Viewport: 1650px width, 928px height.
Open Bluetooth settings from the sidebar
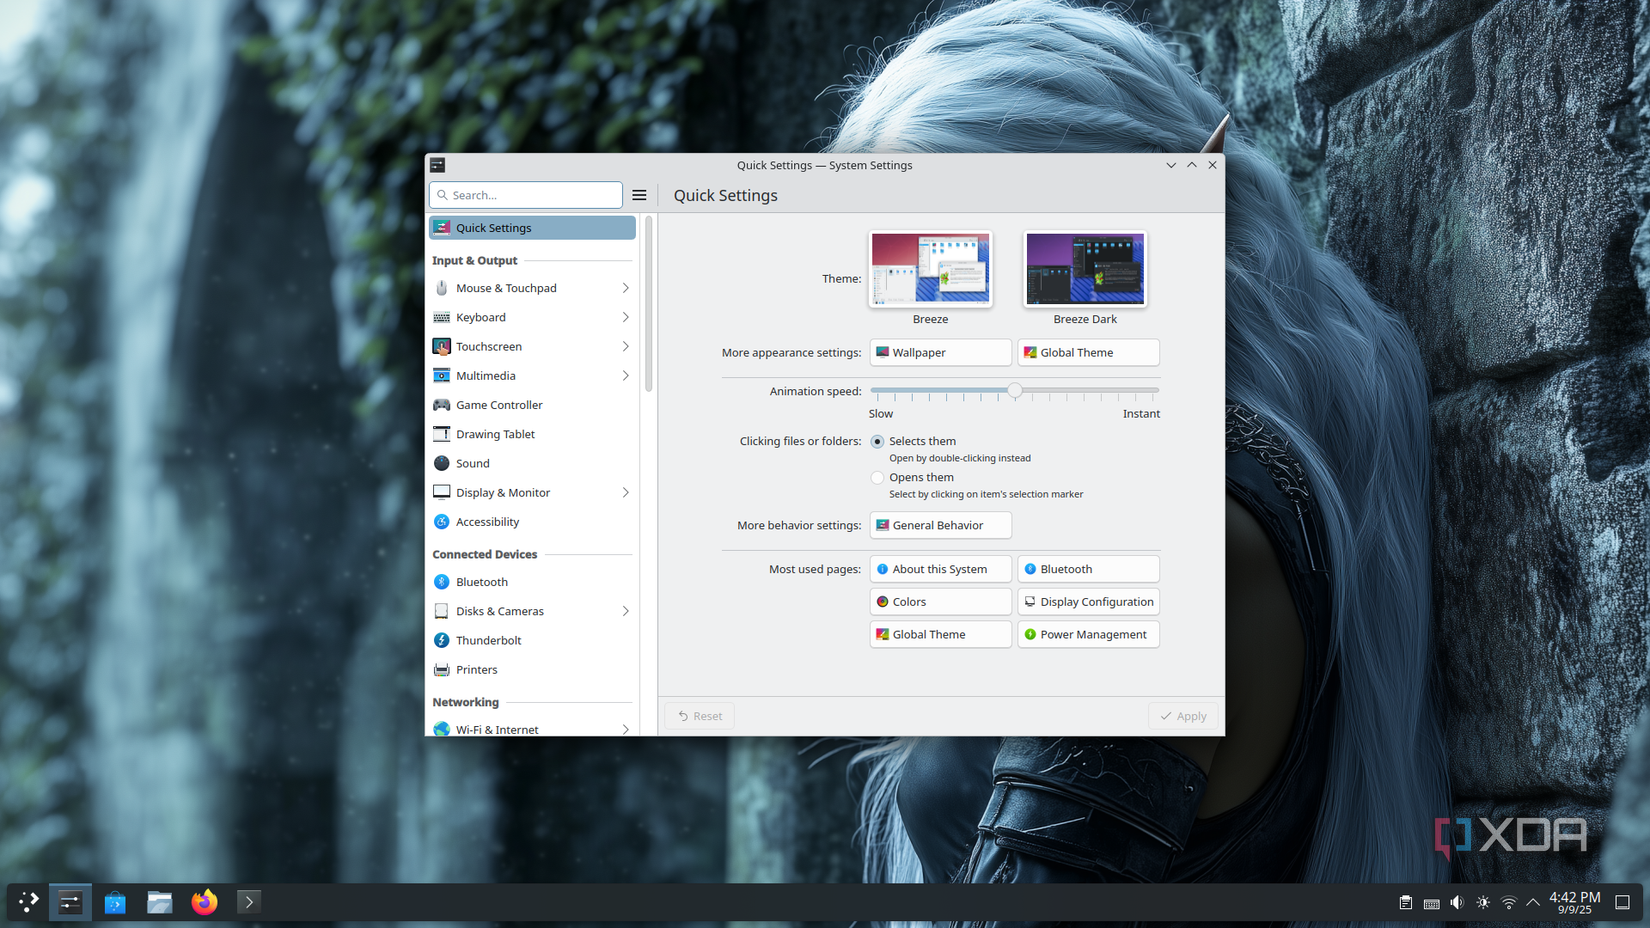tap(483, 581)
